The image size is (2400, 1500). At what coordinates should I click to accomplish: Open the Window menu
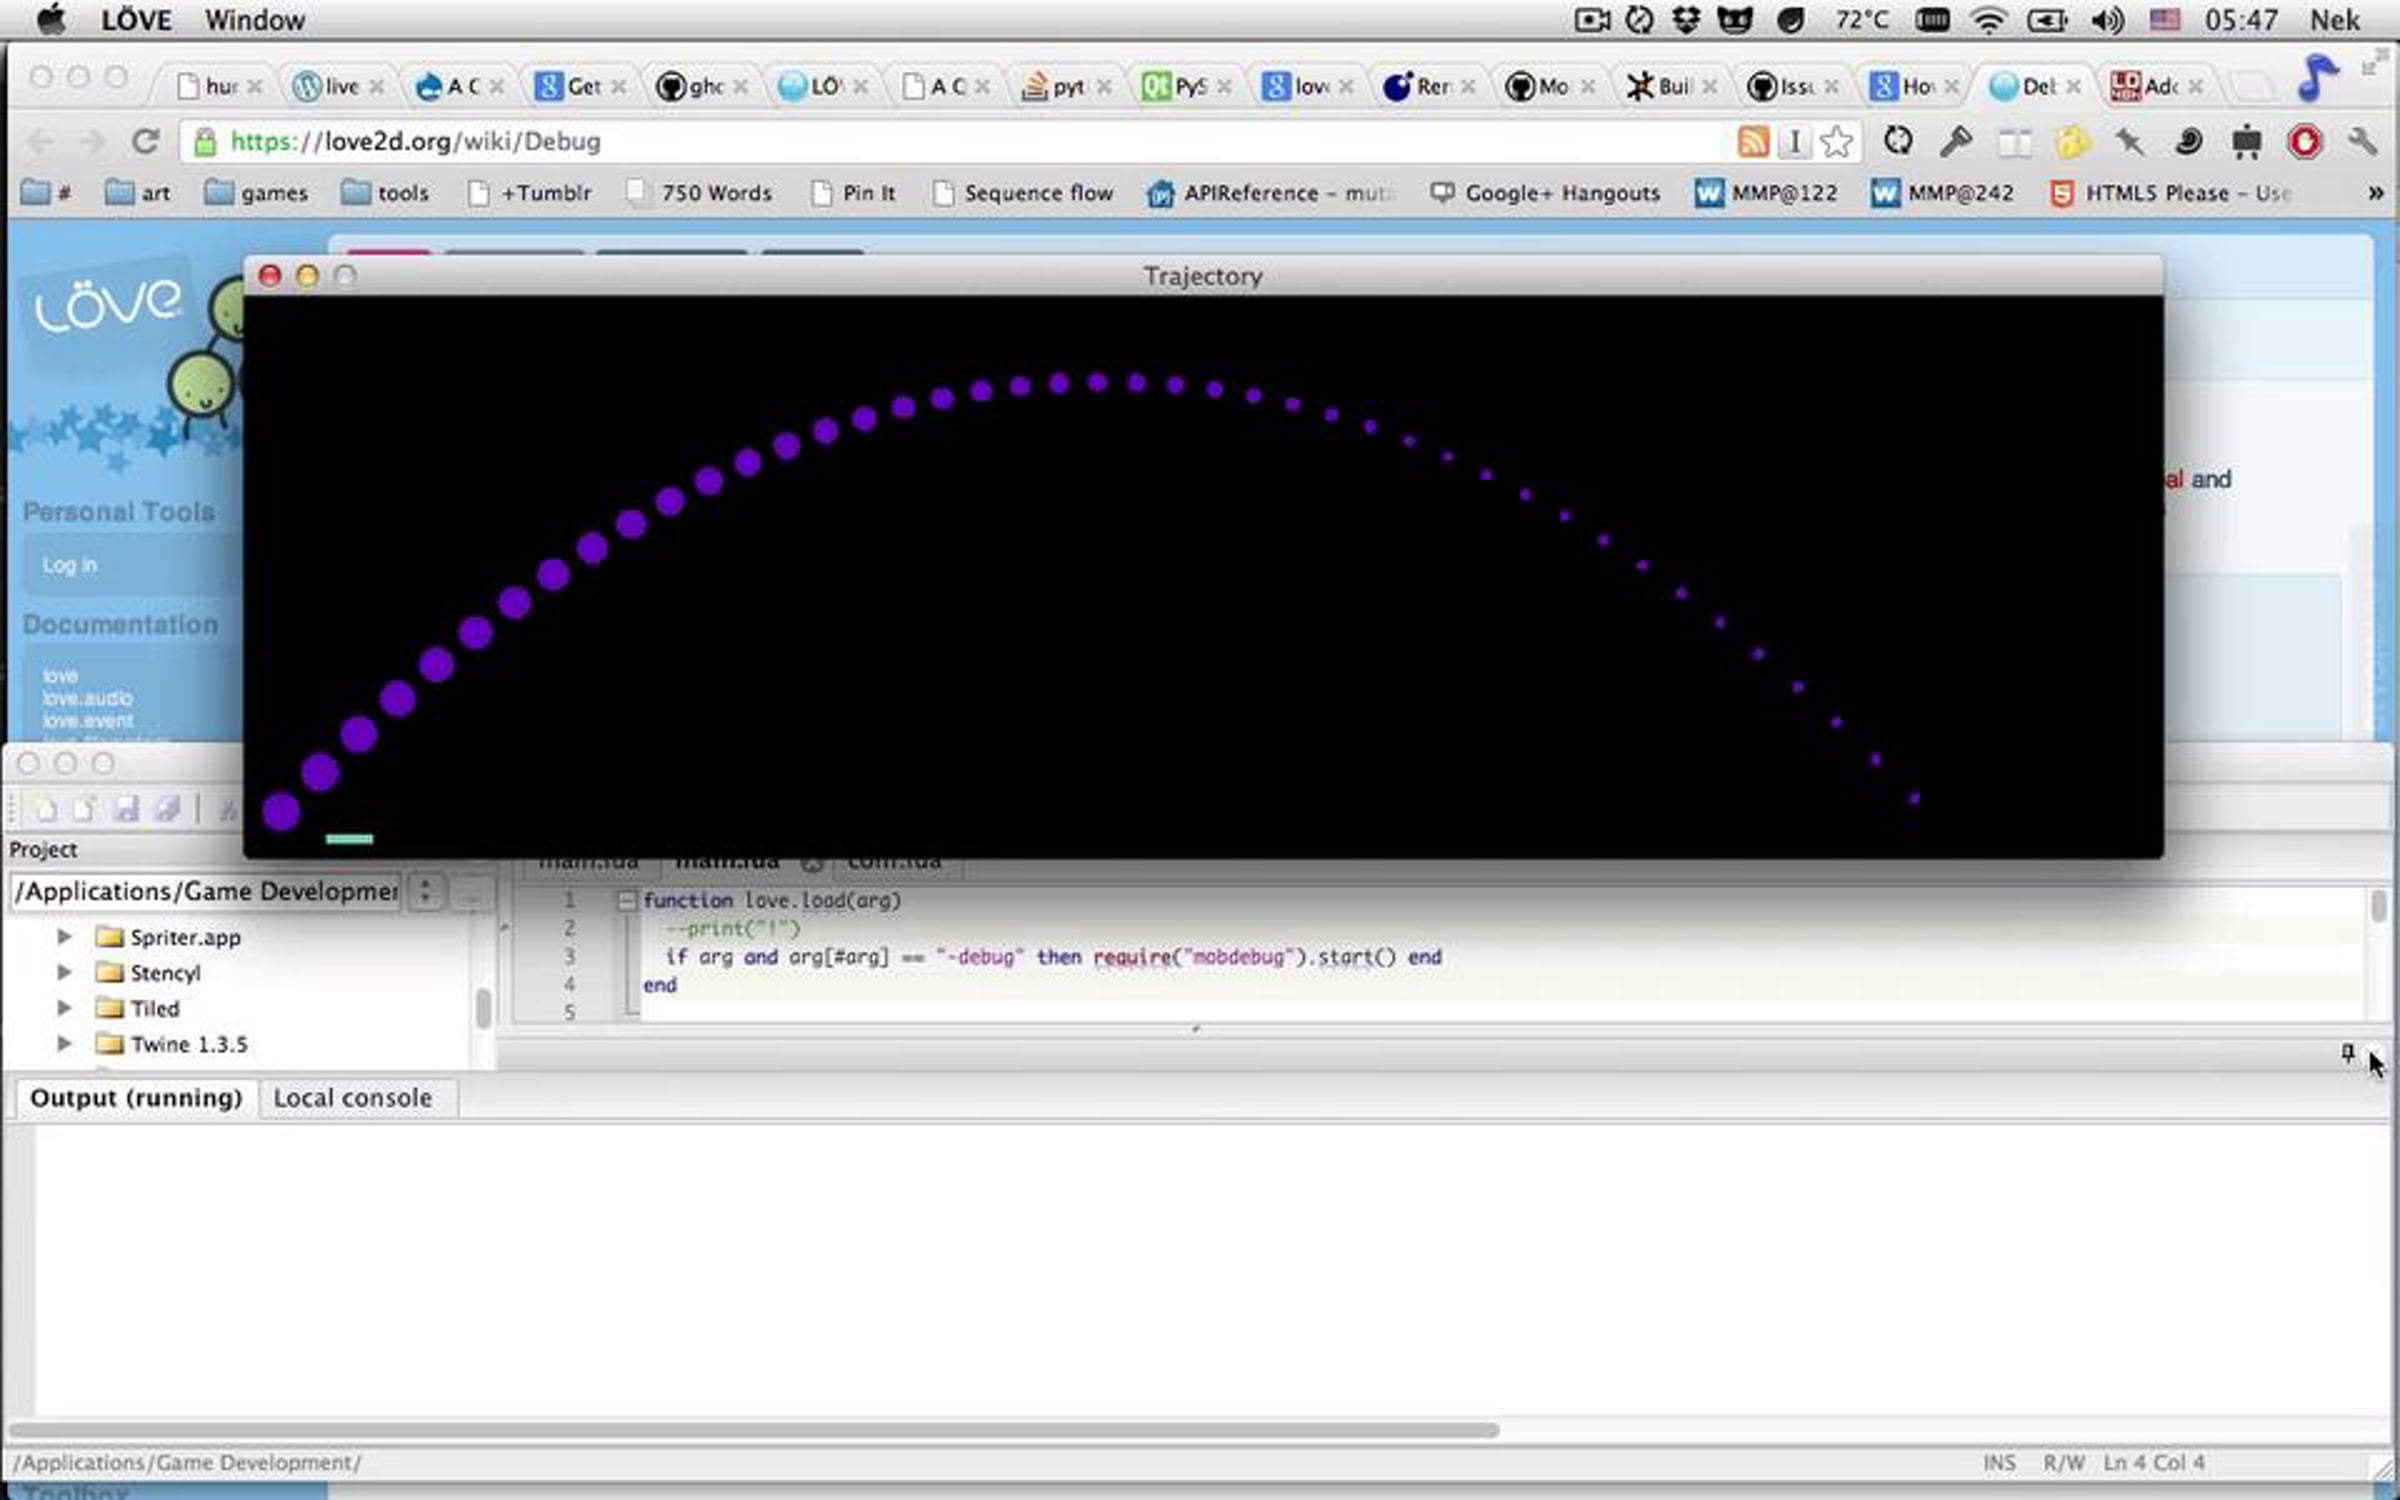click(x=255, y=20)
